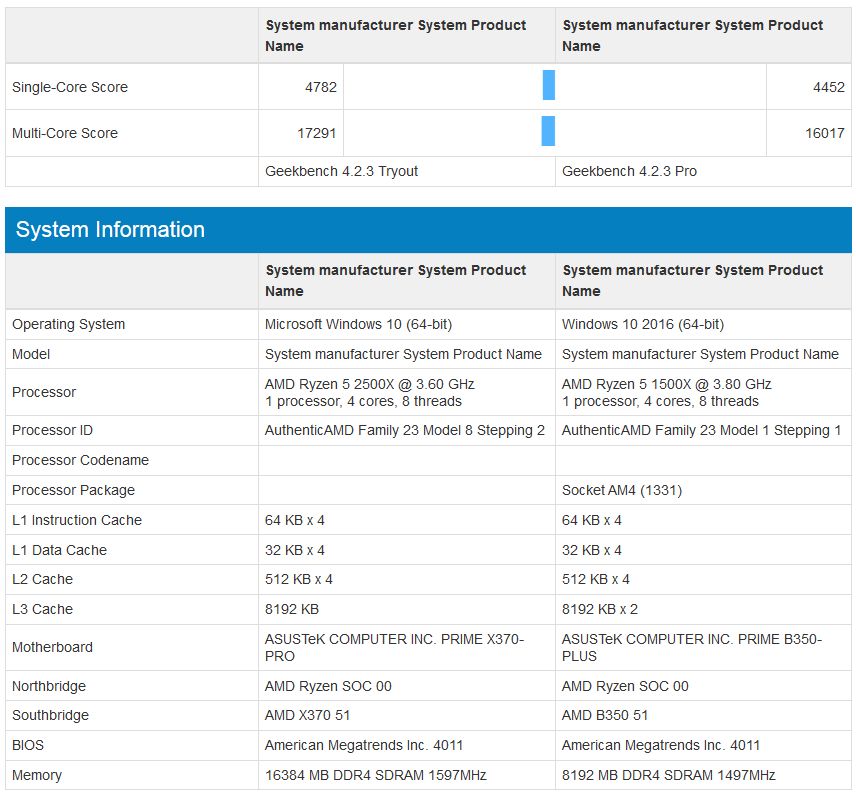Click the Model 8 Stepping 2 processor ID
856x800 pixels.
tap(405, 430)
